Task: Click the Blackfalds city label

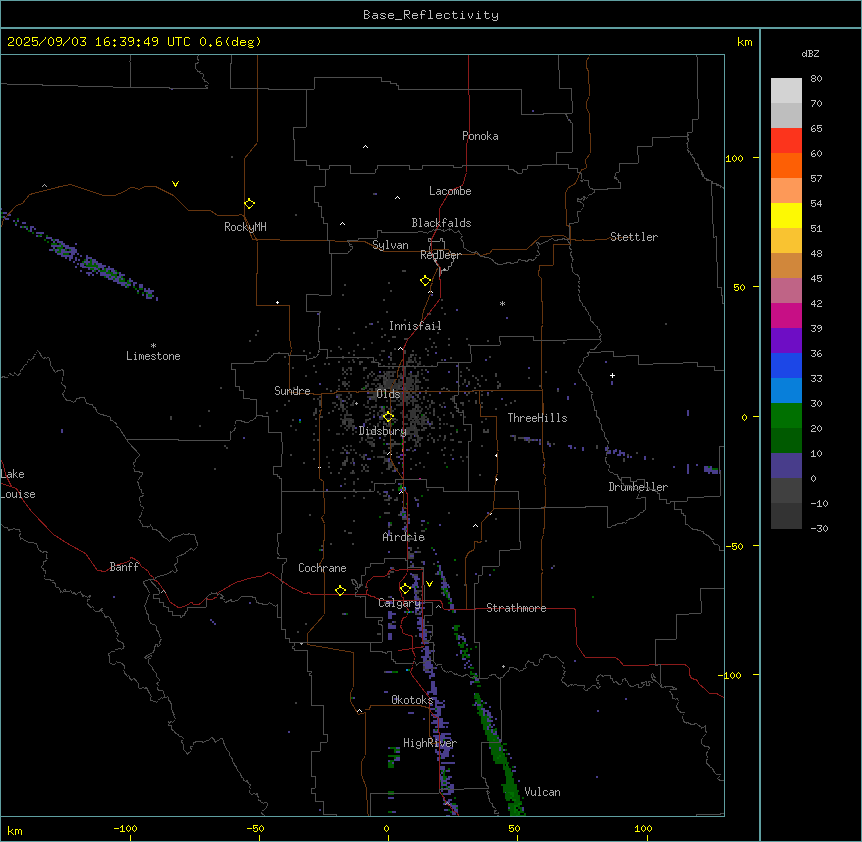Action: [441, 223]
